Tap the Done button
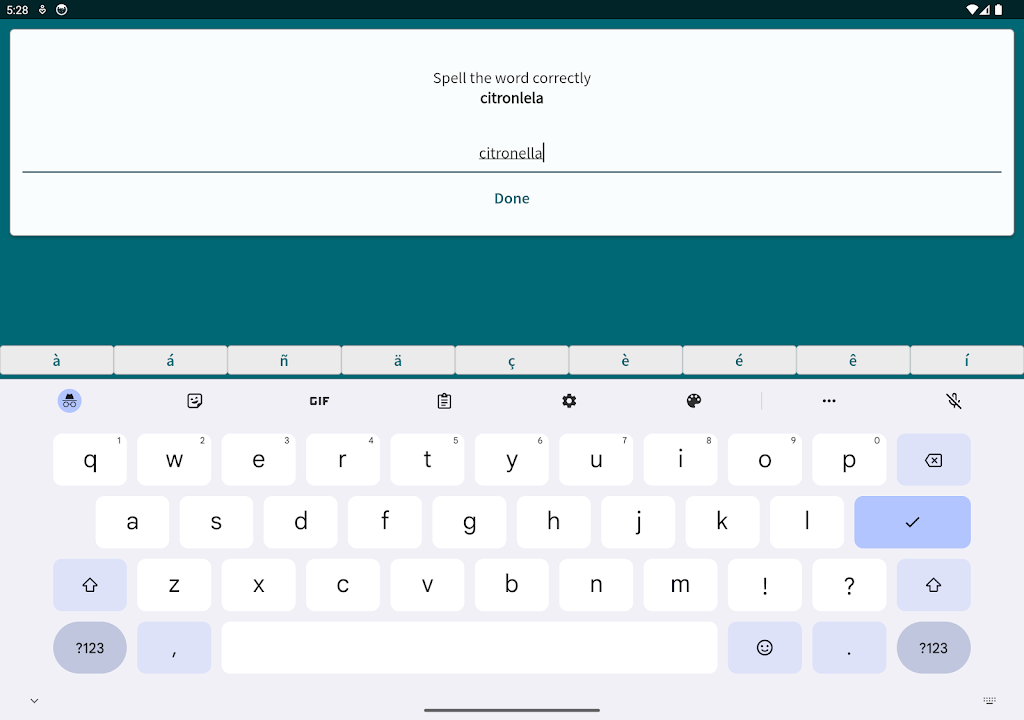This screenshot has height=720, width=1024. click(512, 198)
